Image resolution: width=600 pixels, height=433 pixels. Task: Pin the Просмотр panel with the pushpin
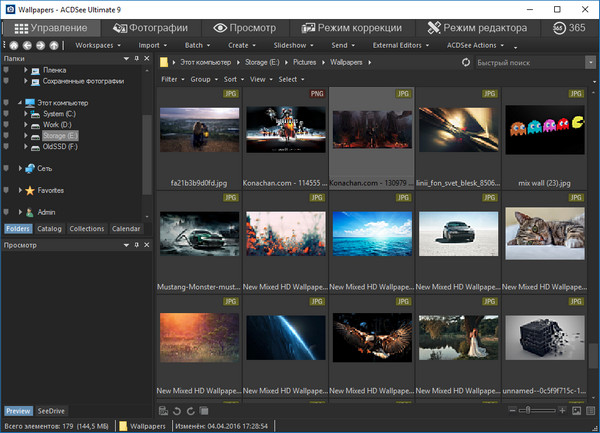pos(135,245)
